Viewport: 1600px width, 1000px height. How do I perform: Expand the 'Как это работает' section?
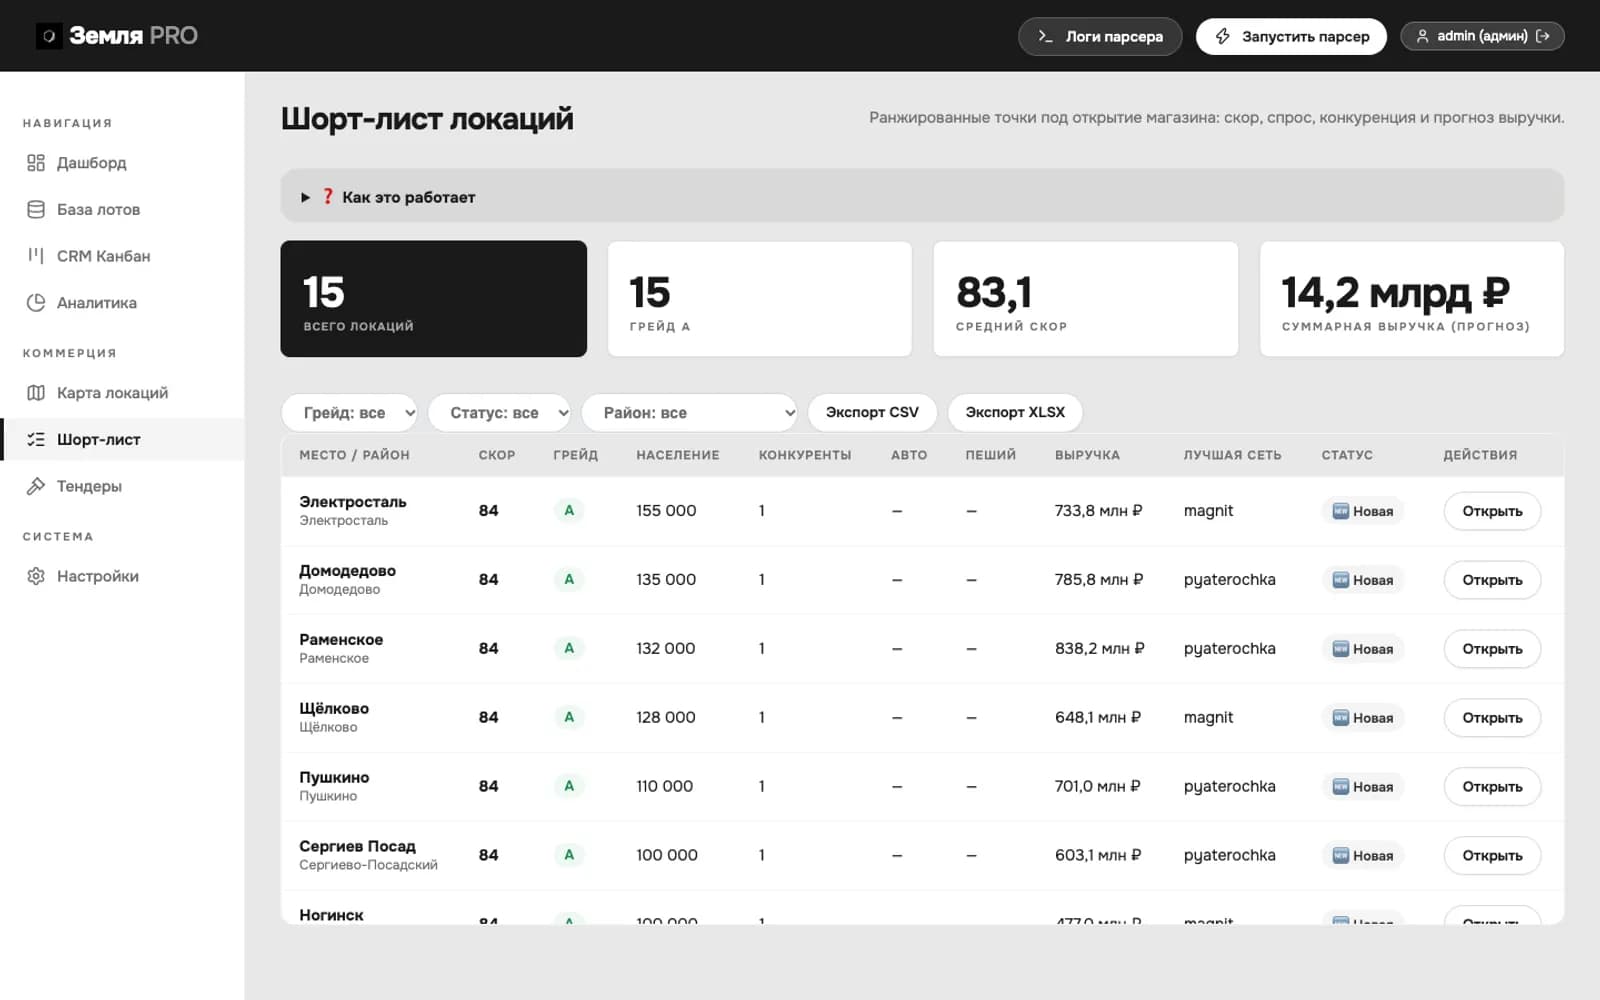pyautogui.click(x=922, y=197)
